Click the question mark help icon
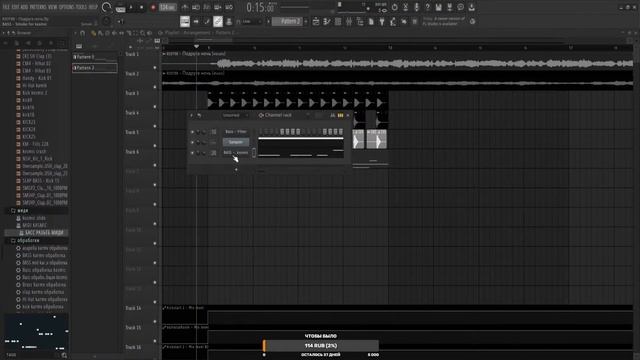This screenshot has width=640, height=360. (427, 7)
